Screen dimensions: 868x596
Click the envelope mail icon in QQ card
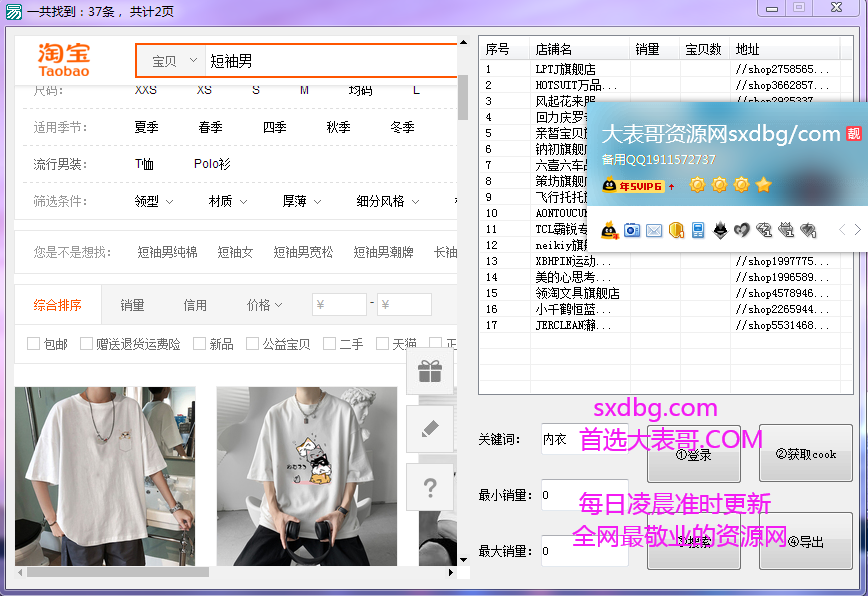click(x=654, y=230)
